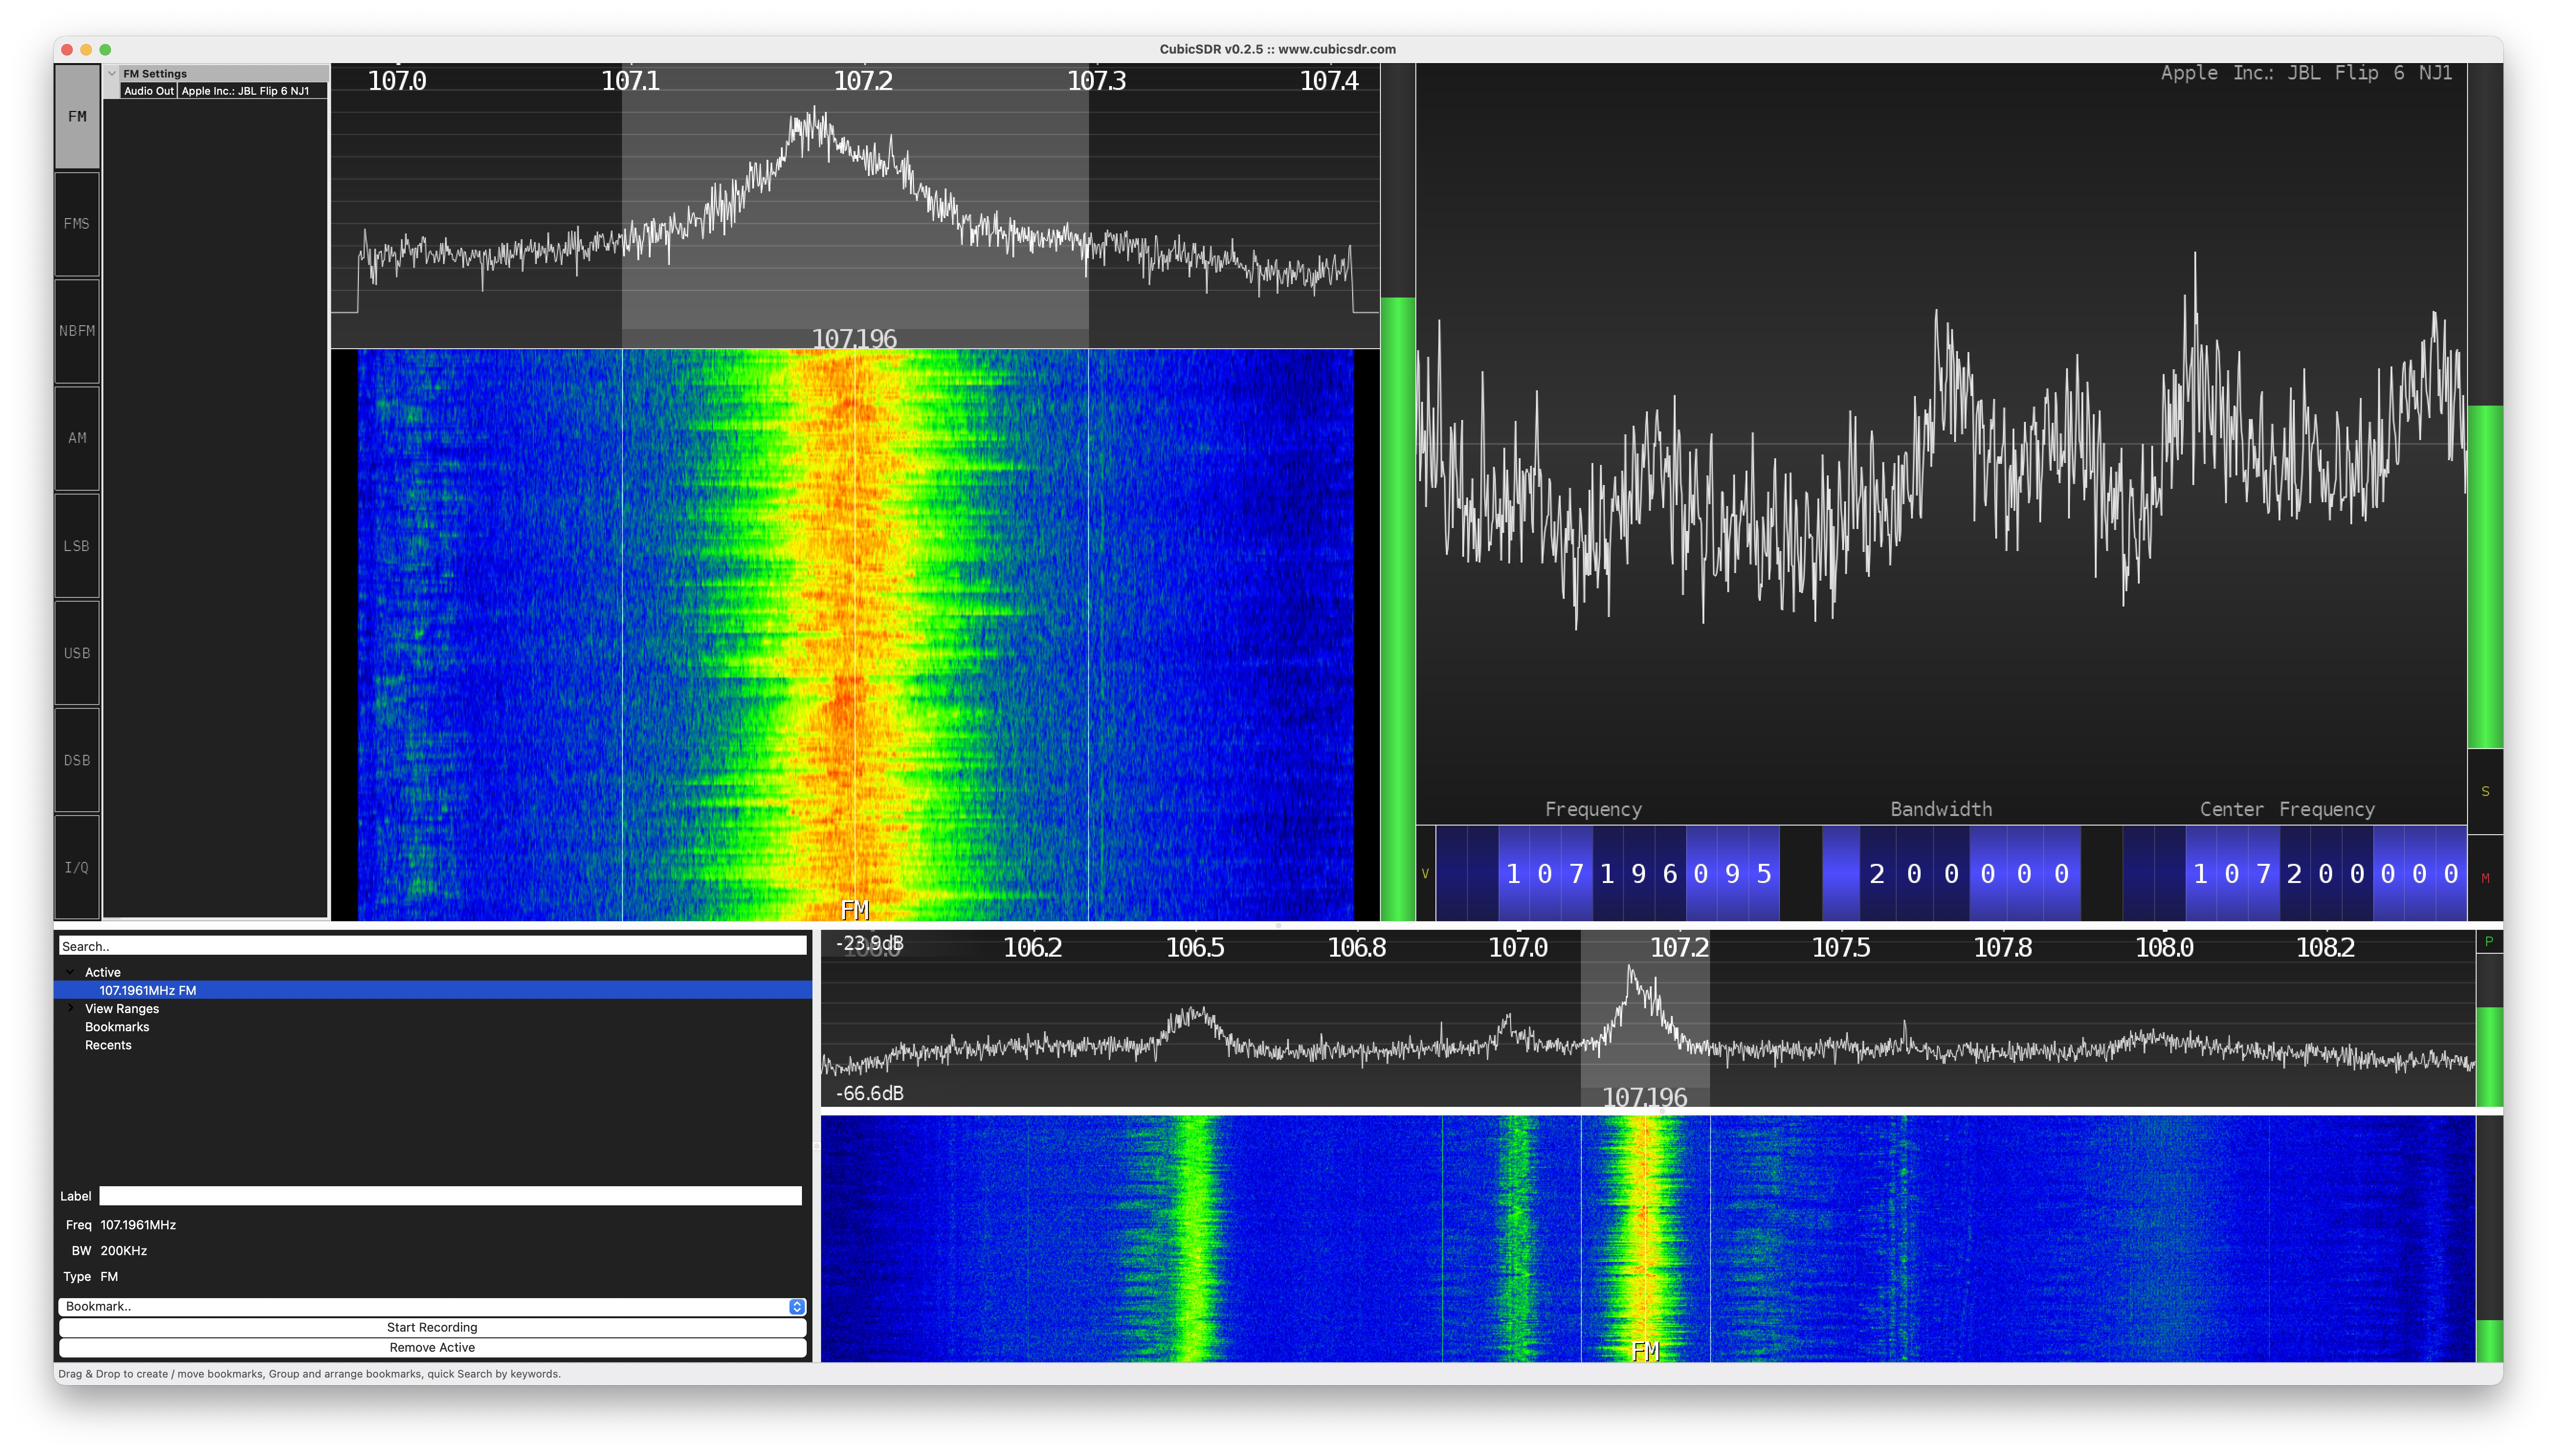
Task: Switch demodulator to AM mode
Action: [77, 437]
